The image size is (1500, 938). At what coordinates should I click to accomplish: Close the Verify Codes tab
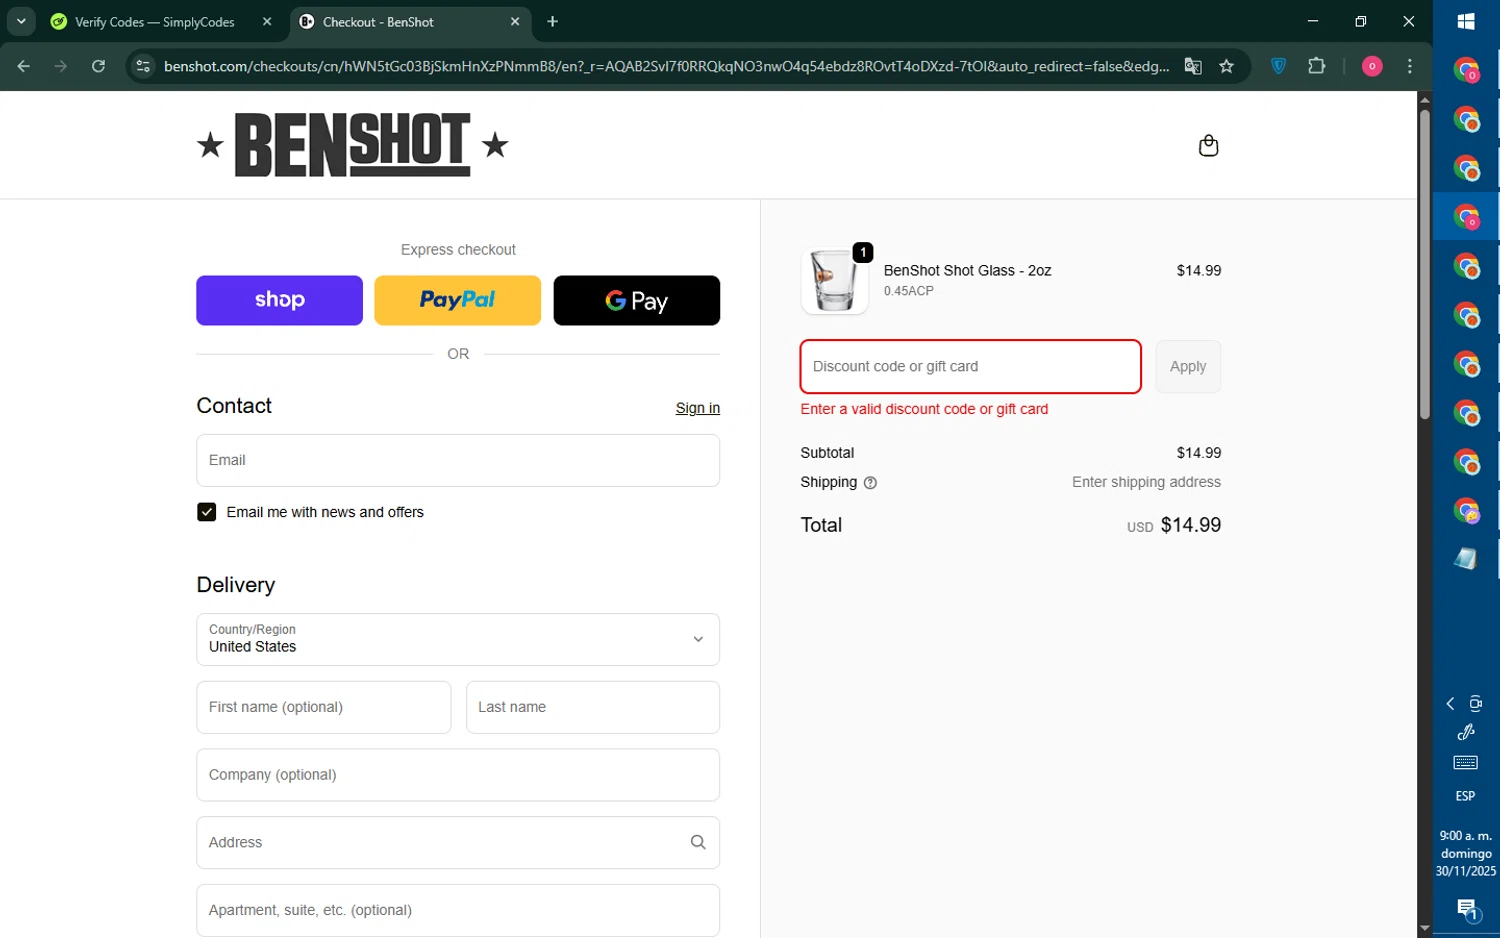click(267, 21)
